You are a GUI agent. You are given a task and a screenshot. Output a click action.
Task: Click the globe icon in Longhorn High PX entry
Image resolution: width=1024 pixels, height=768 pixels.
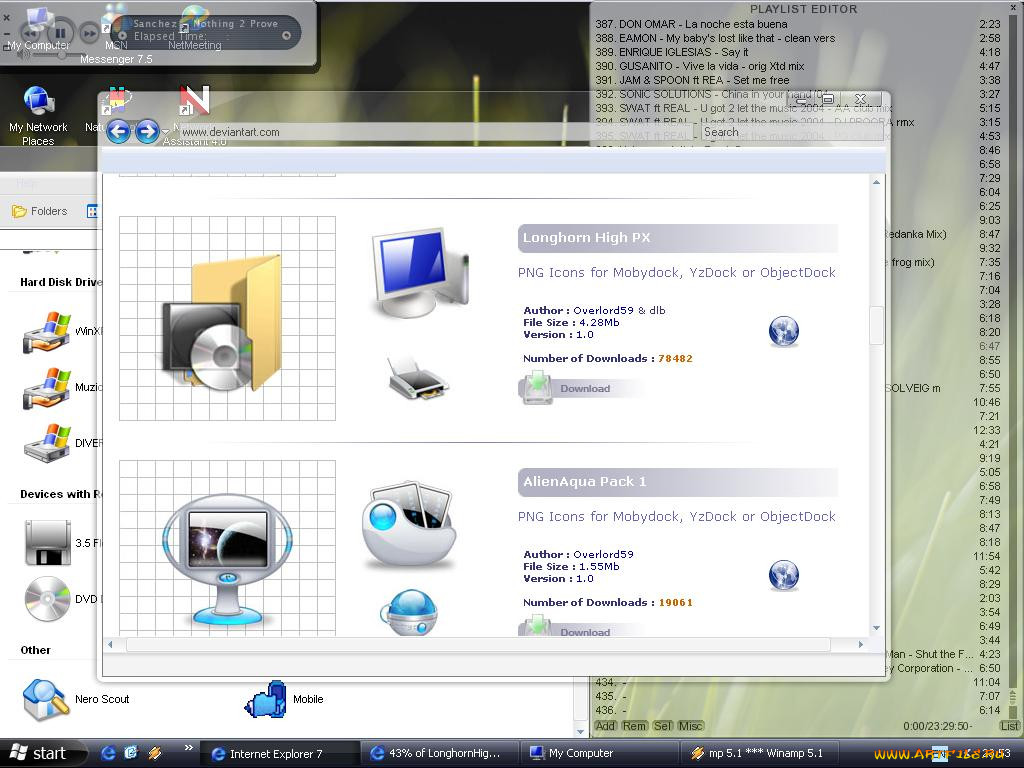click(x=784, y=331)
